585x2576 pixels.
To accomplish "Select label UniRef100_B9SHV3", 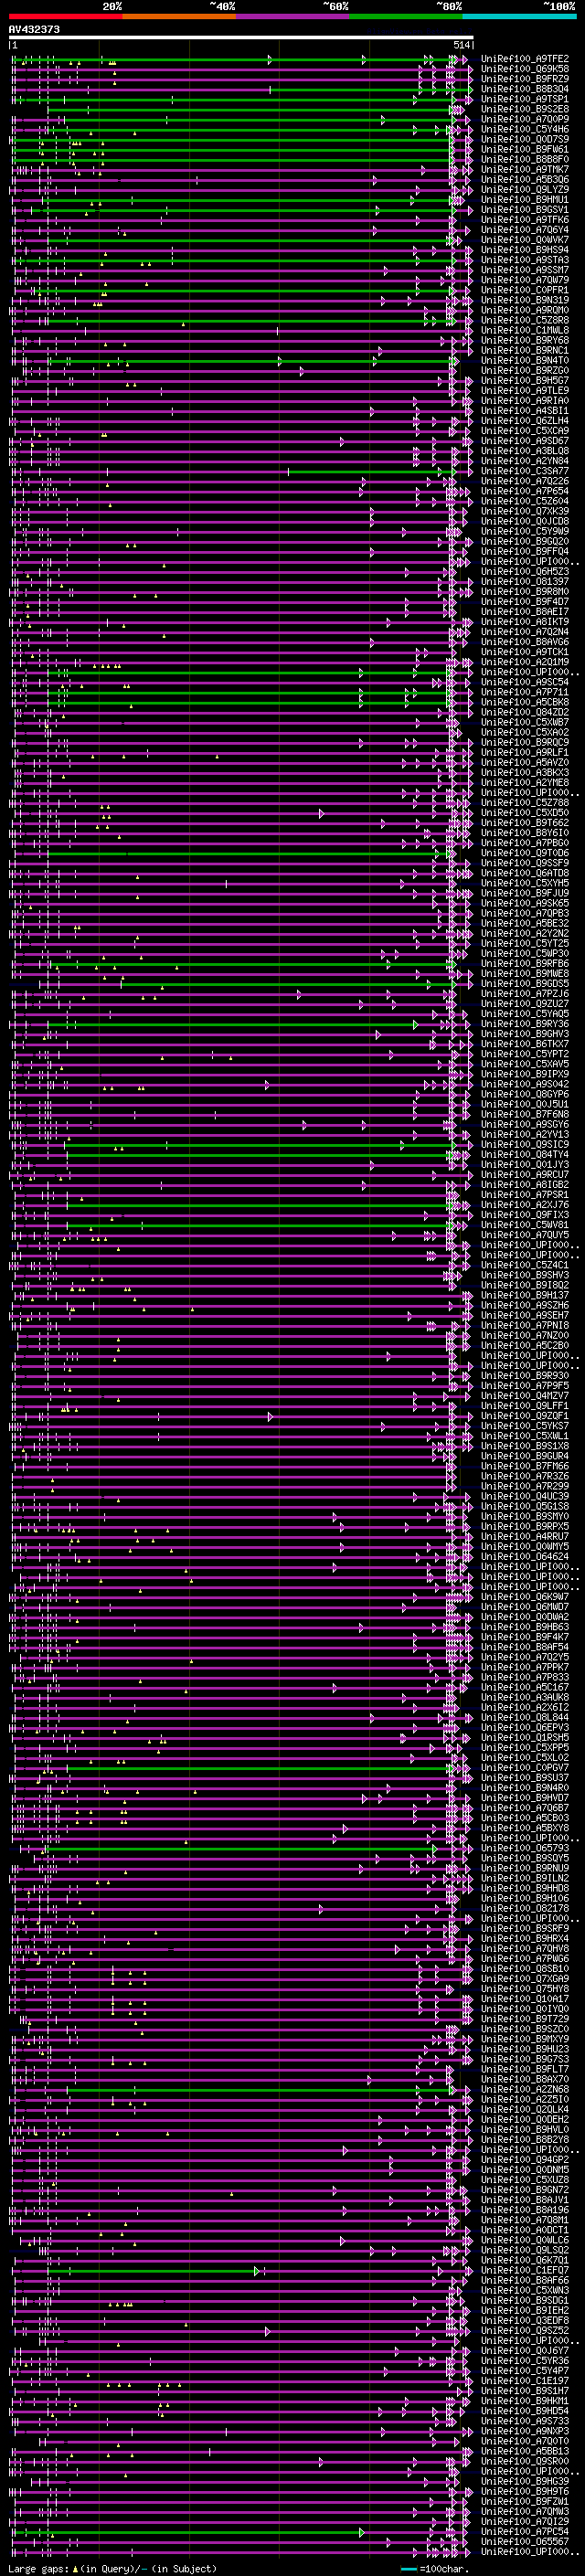I will [x=525, y=1275].
